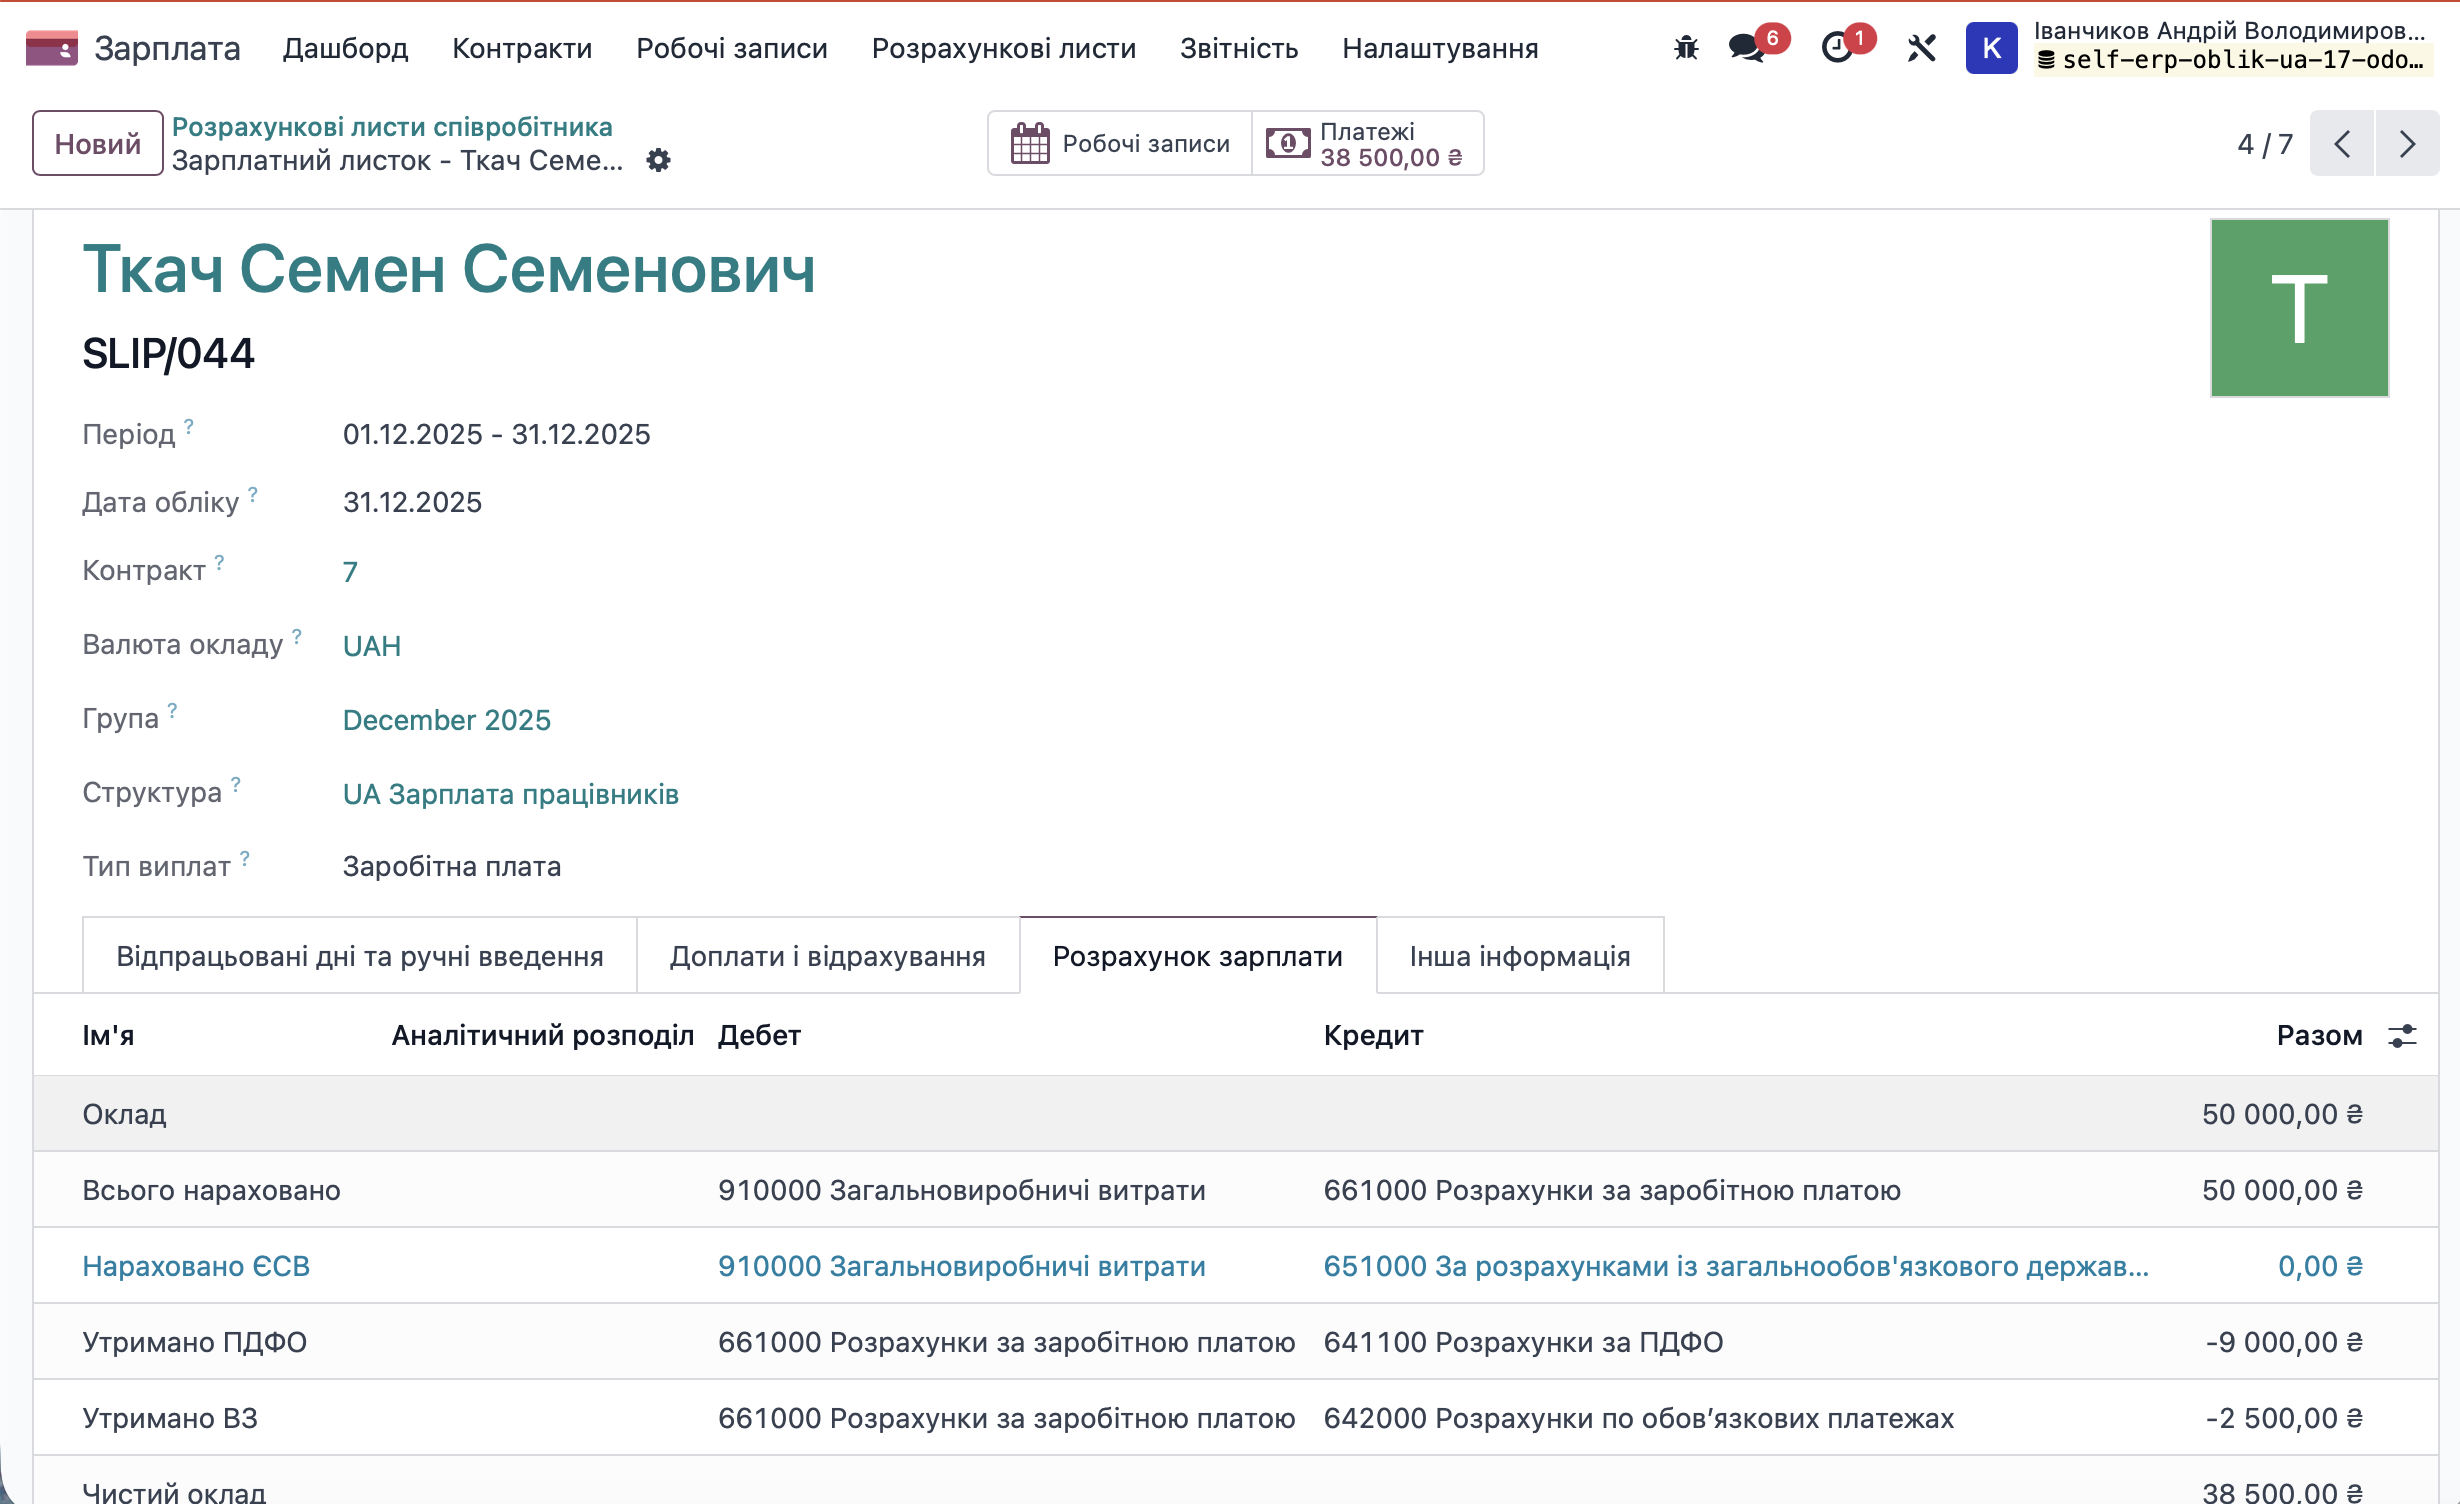Click the Новий button

click(x=96, y=143)
